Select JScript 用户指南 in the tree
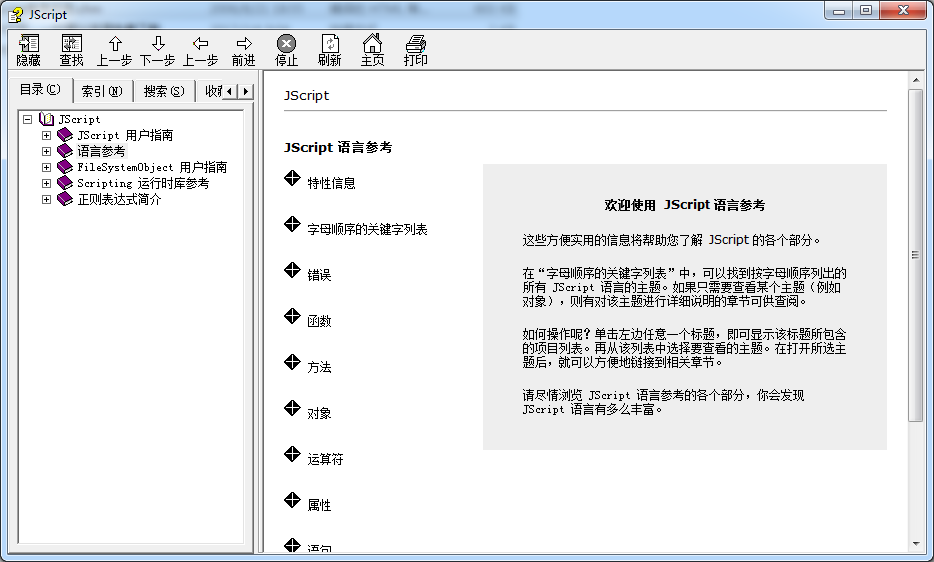The width and height of the screenshot is (934, 562). (125, 135)
